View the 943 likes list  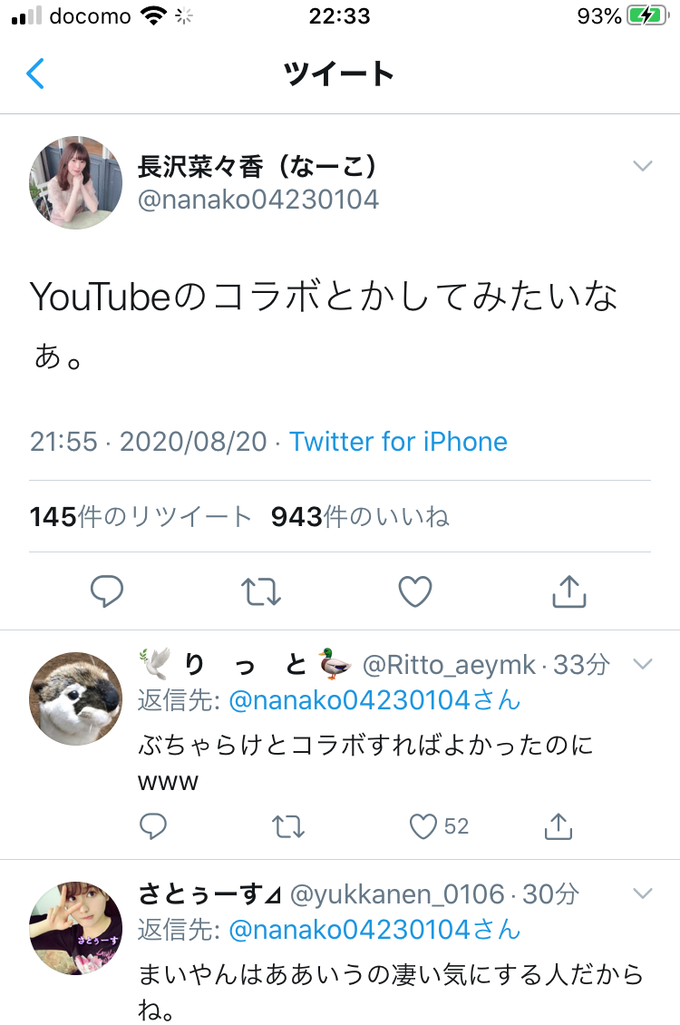(360, 517)
